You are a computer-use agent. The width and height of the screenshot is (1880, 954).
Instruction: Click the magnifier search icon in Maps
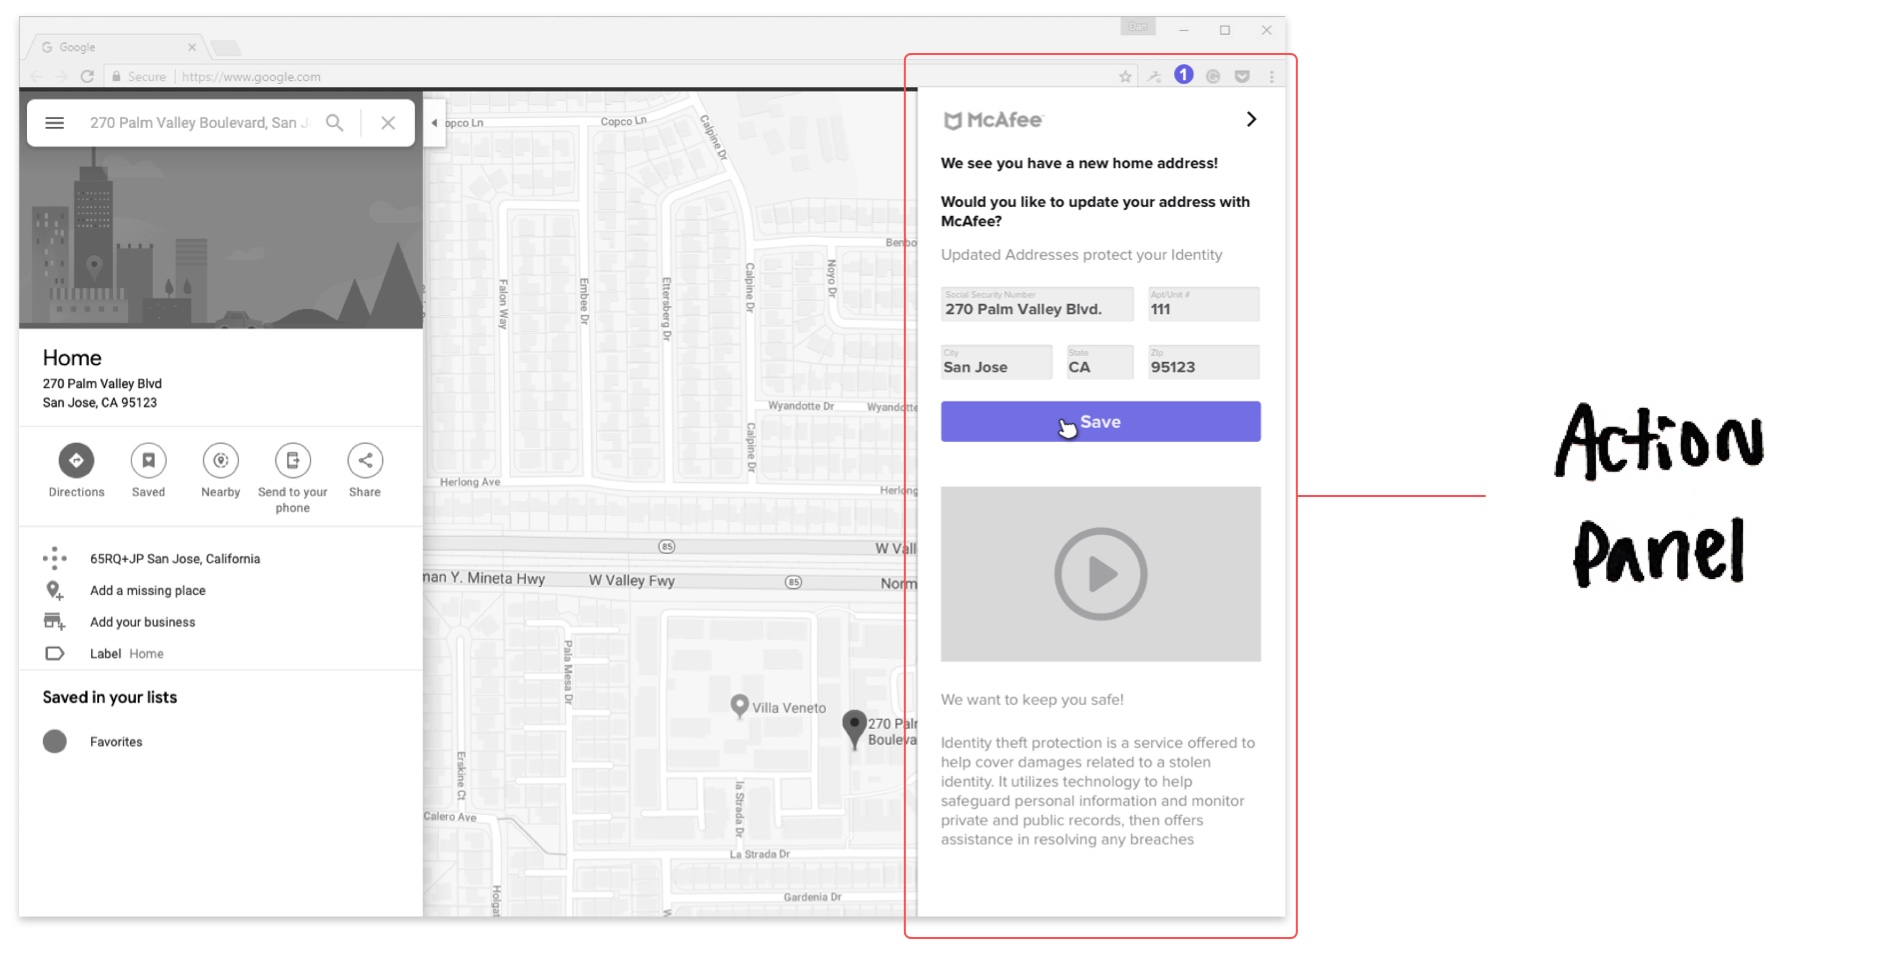335,123
